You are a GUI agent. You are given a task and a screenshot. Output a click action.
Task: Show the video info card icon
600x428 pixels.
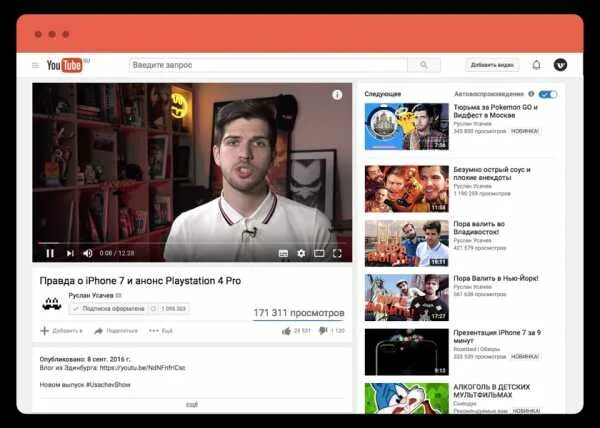[x=337, y=94]
